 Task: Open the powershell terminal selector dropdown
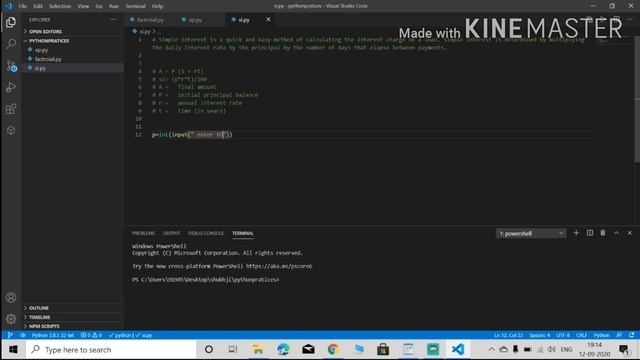click(531, 233)
